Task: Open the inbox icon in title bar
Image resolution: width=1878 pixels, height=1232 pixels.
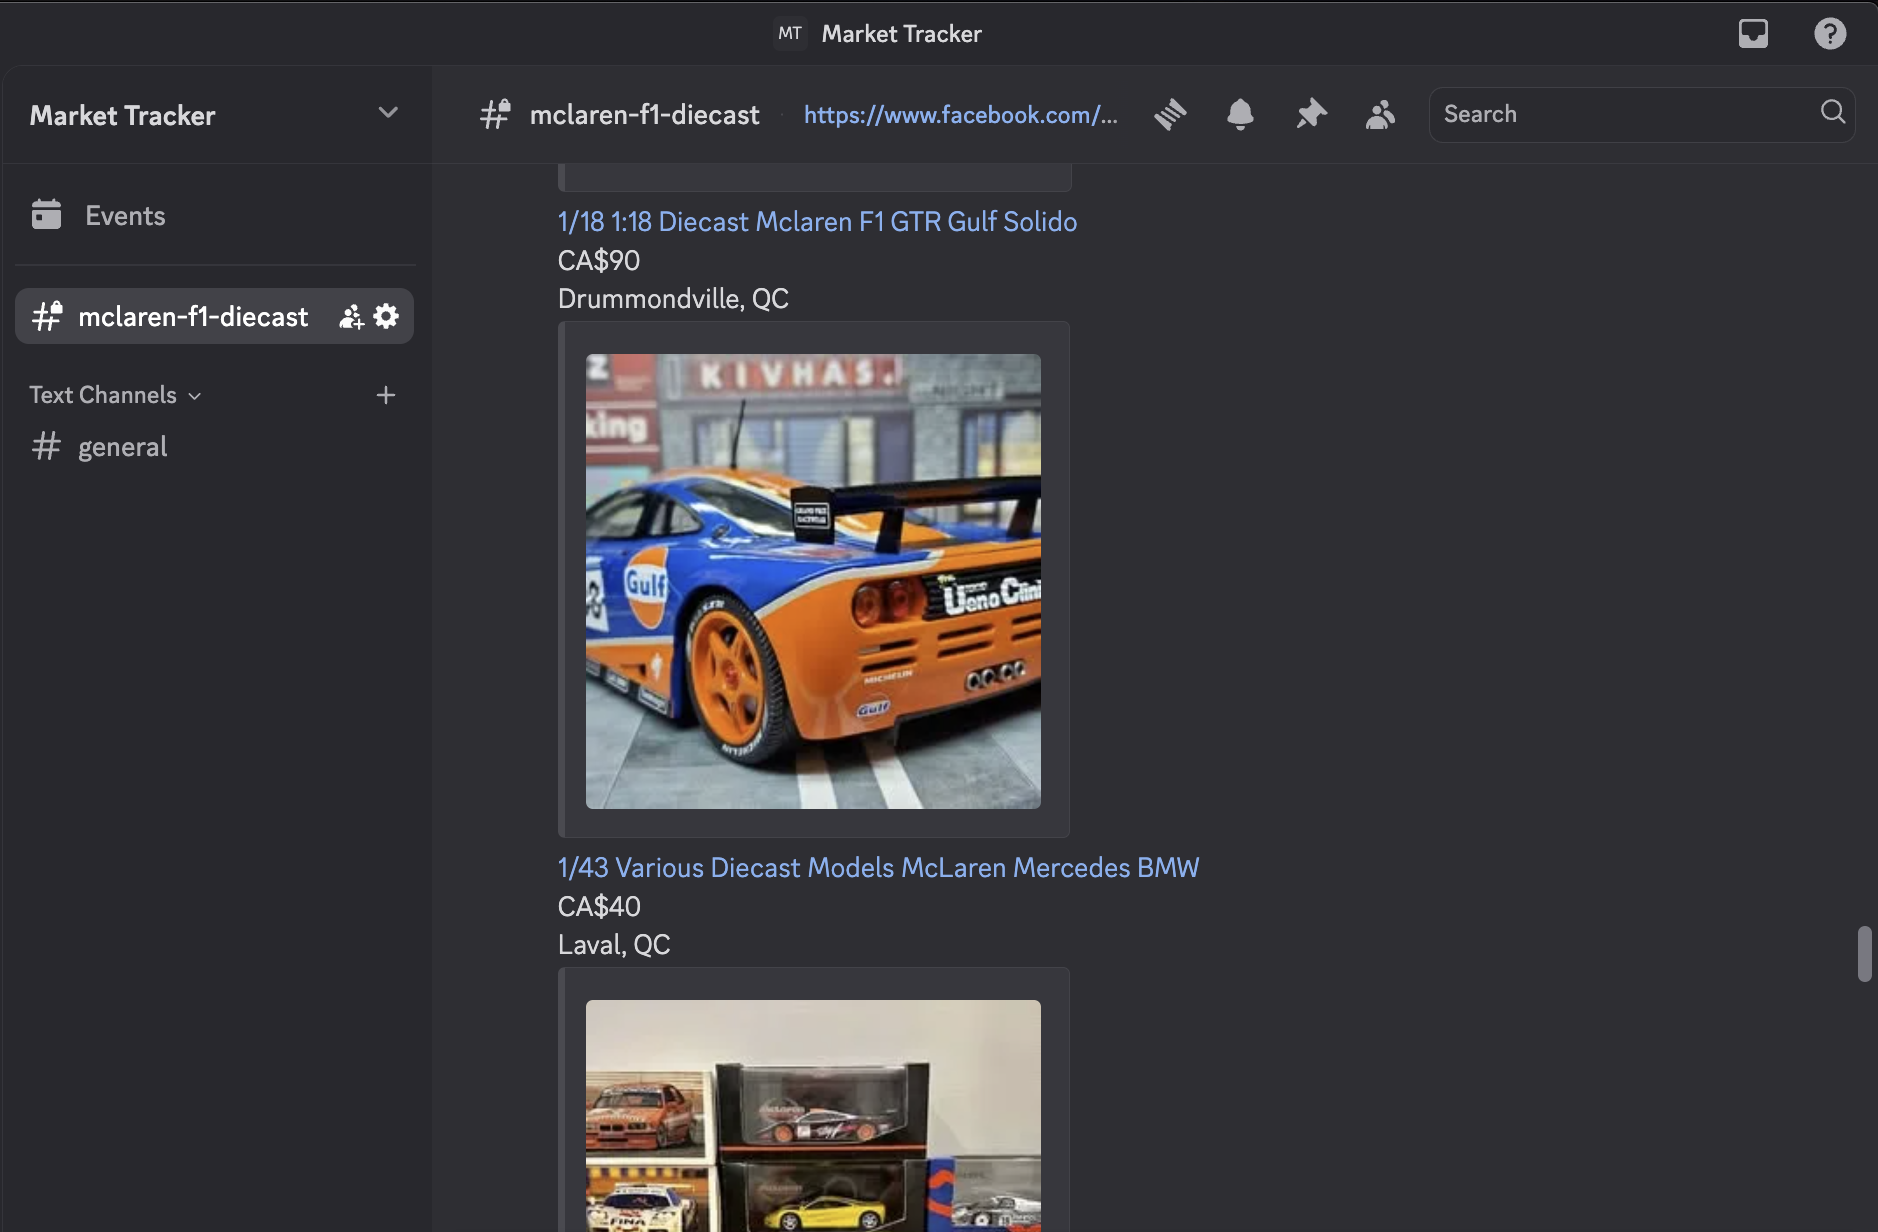Action: (x=1753, y=34)
